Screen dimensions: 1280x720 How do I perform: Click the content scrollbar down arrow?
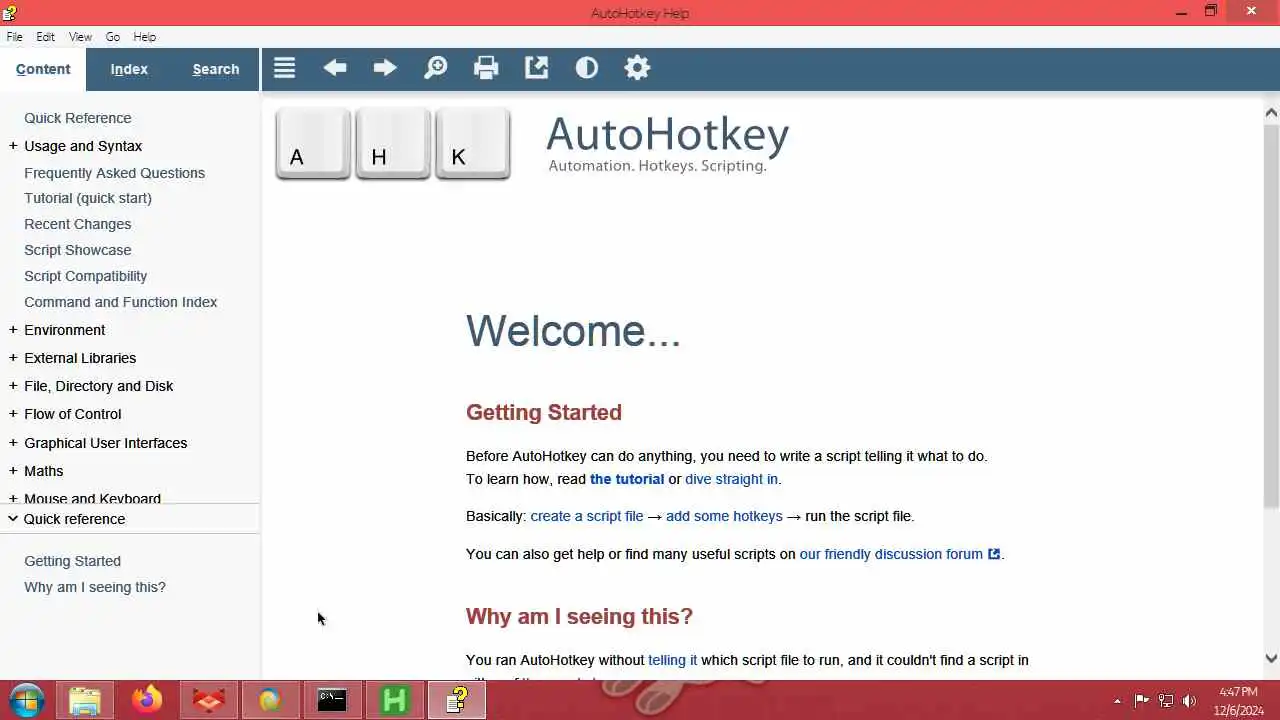pyautogui.click(x=1271, y=658)
